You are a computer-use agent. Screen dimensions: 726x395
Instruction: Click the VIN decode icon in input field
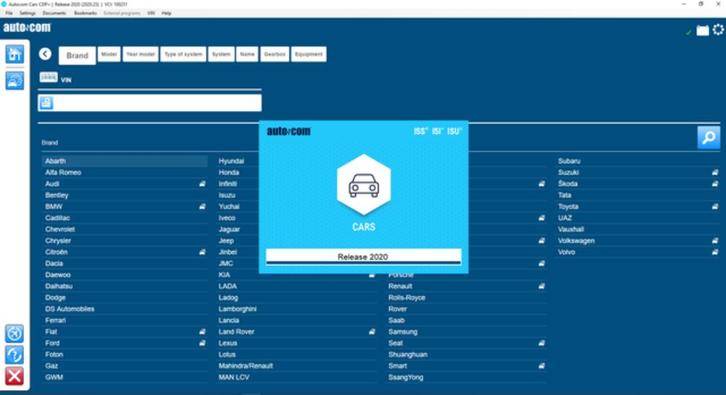pyautogui.click(x=46, y=103)
